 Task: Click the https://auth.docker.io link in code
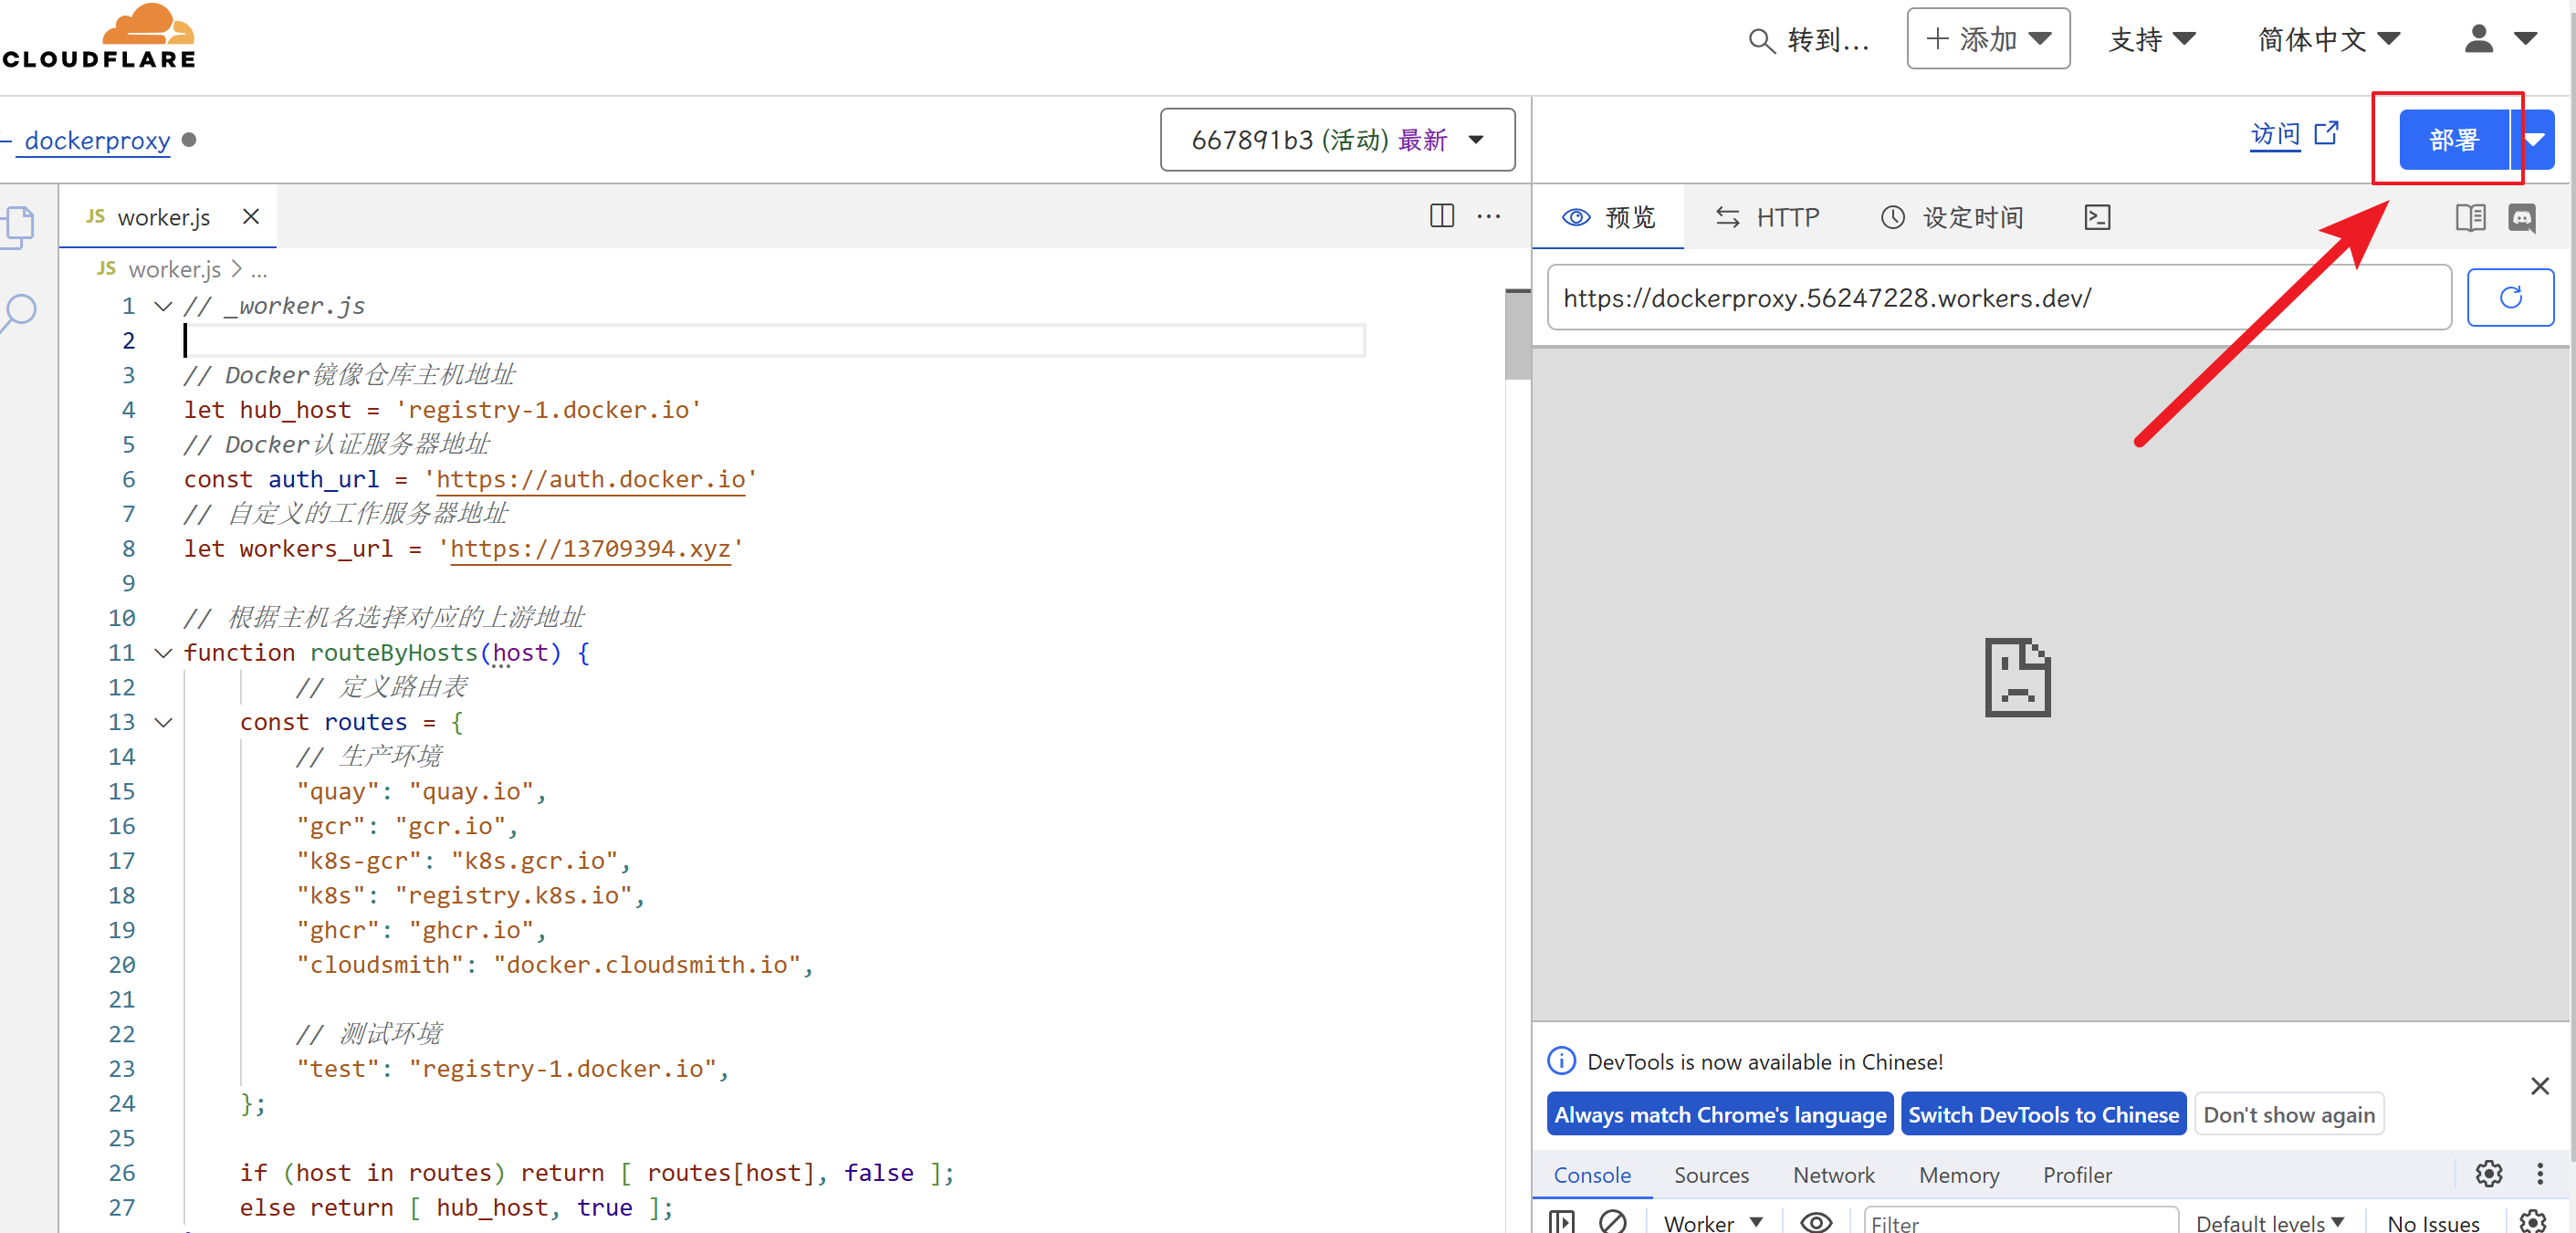click(590, 479)
